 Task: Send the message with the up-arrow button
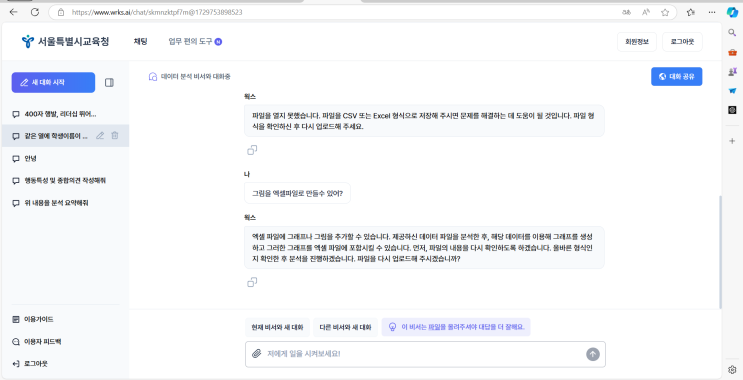click(593, 354)
